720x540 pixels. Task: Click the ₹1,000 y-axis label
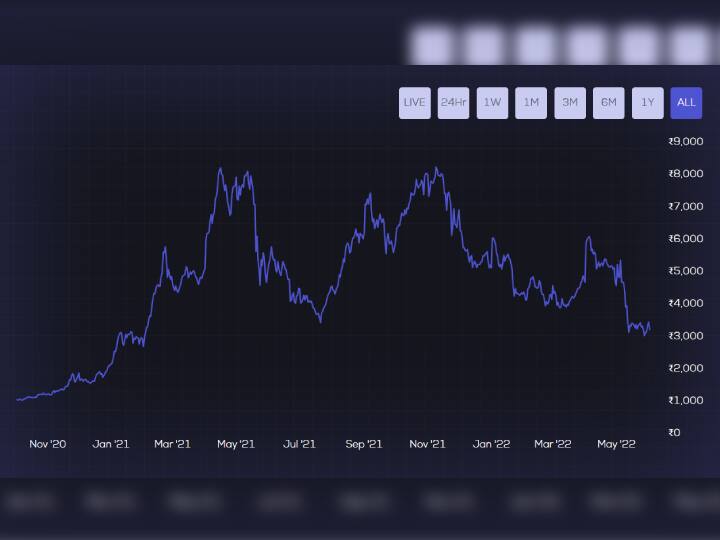685,400
